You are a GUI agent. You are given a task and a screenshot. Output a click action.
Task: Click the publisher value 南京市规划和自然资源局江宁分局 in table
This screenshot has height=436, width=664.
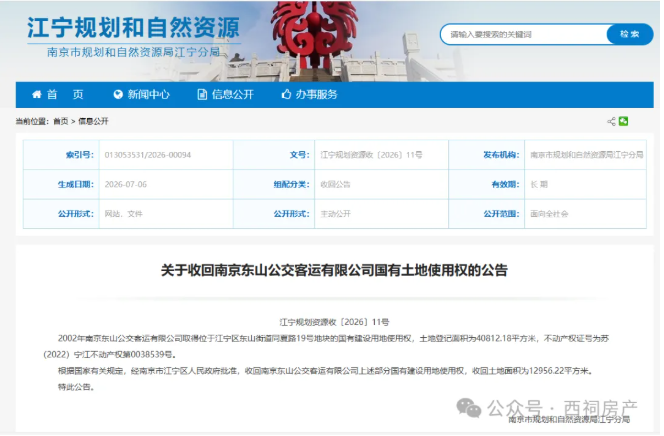click(587, 155)
